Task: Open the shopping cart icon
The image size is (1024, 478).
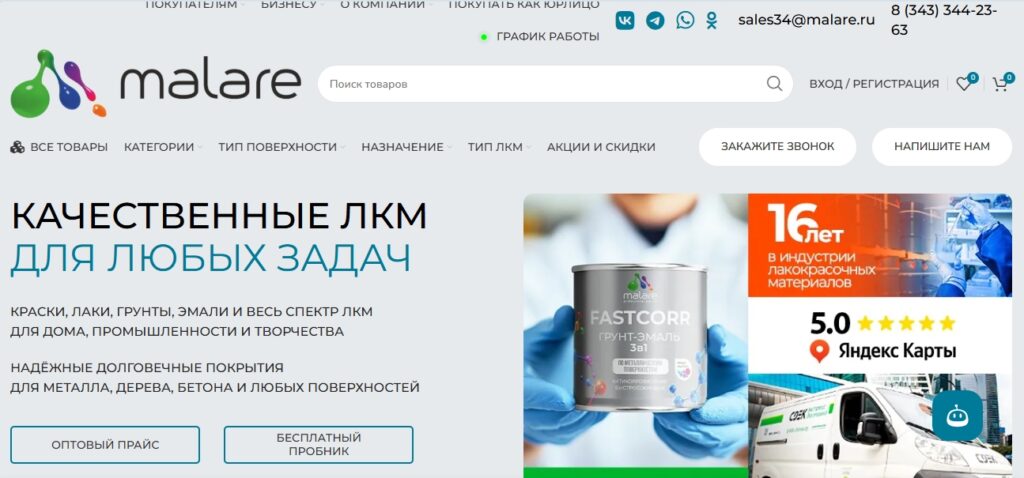Action: pos(1001,83)
